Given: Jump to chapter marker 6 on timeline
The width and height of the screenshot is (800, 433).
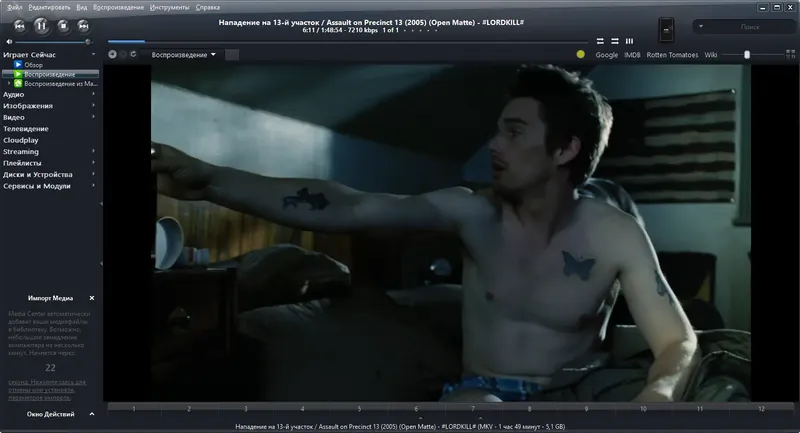Looking at the screenshot, I should tap(416, 409).
